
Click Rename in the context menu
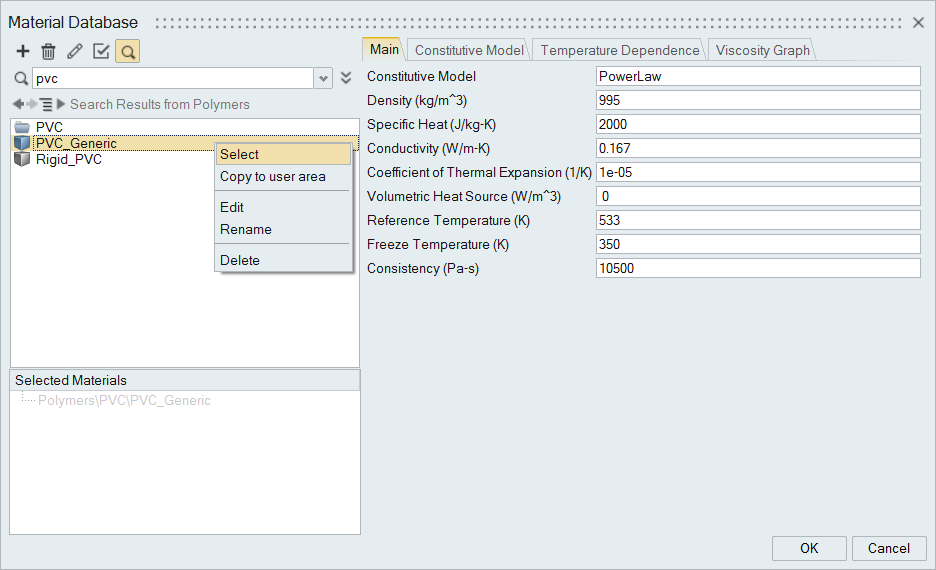[x=246, y=229]
